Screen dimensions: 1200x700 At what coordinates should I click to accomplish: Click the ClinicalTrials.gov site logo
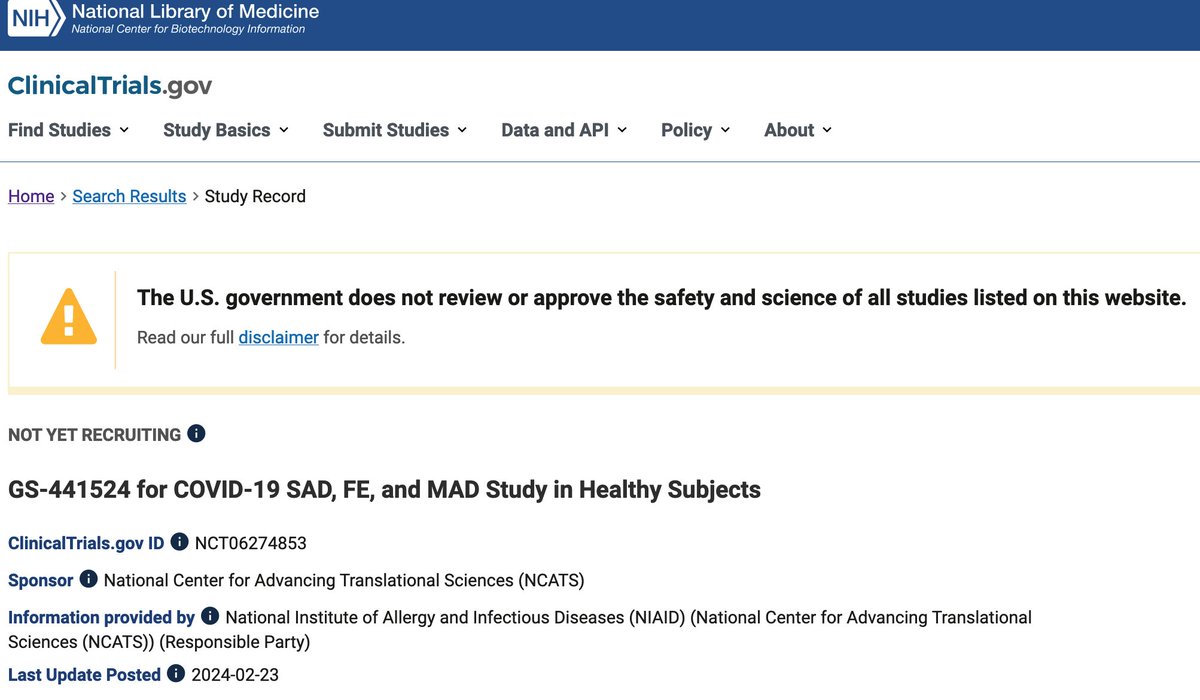(110, 86)
